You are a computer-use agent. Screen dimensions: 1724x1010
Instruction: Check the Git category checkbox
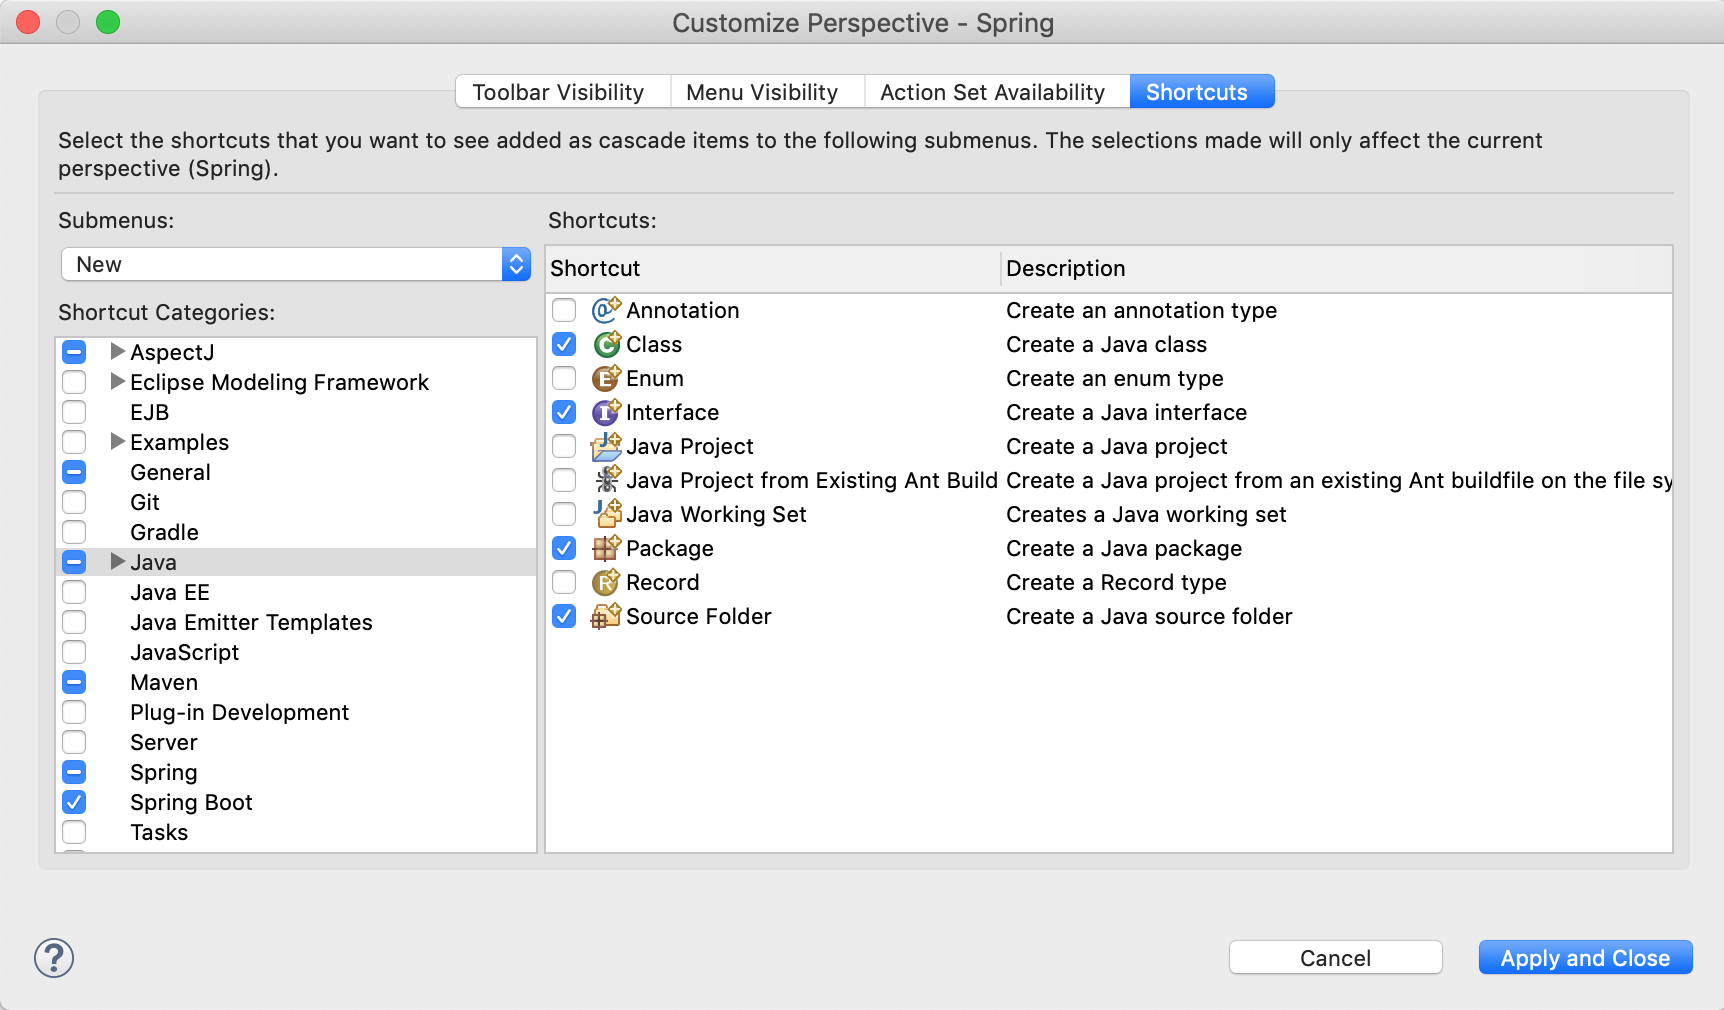[74, 502]
